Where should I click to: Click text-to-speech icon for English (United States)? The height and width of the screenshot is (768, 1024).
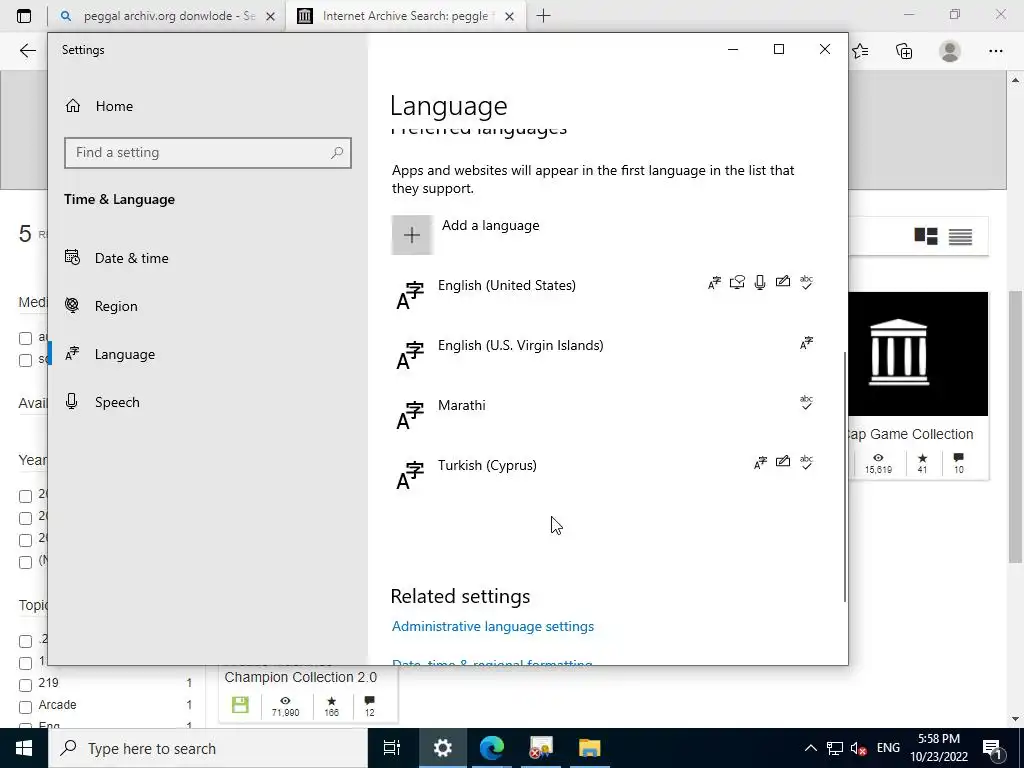(x=737, y=283)
